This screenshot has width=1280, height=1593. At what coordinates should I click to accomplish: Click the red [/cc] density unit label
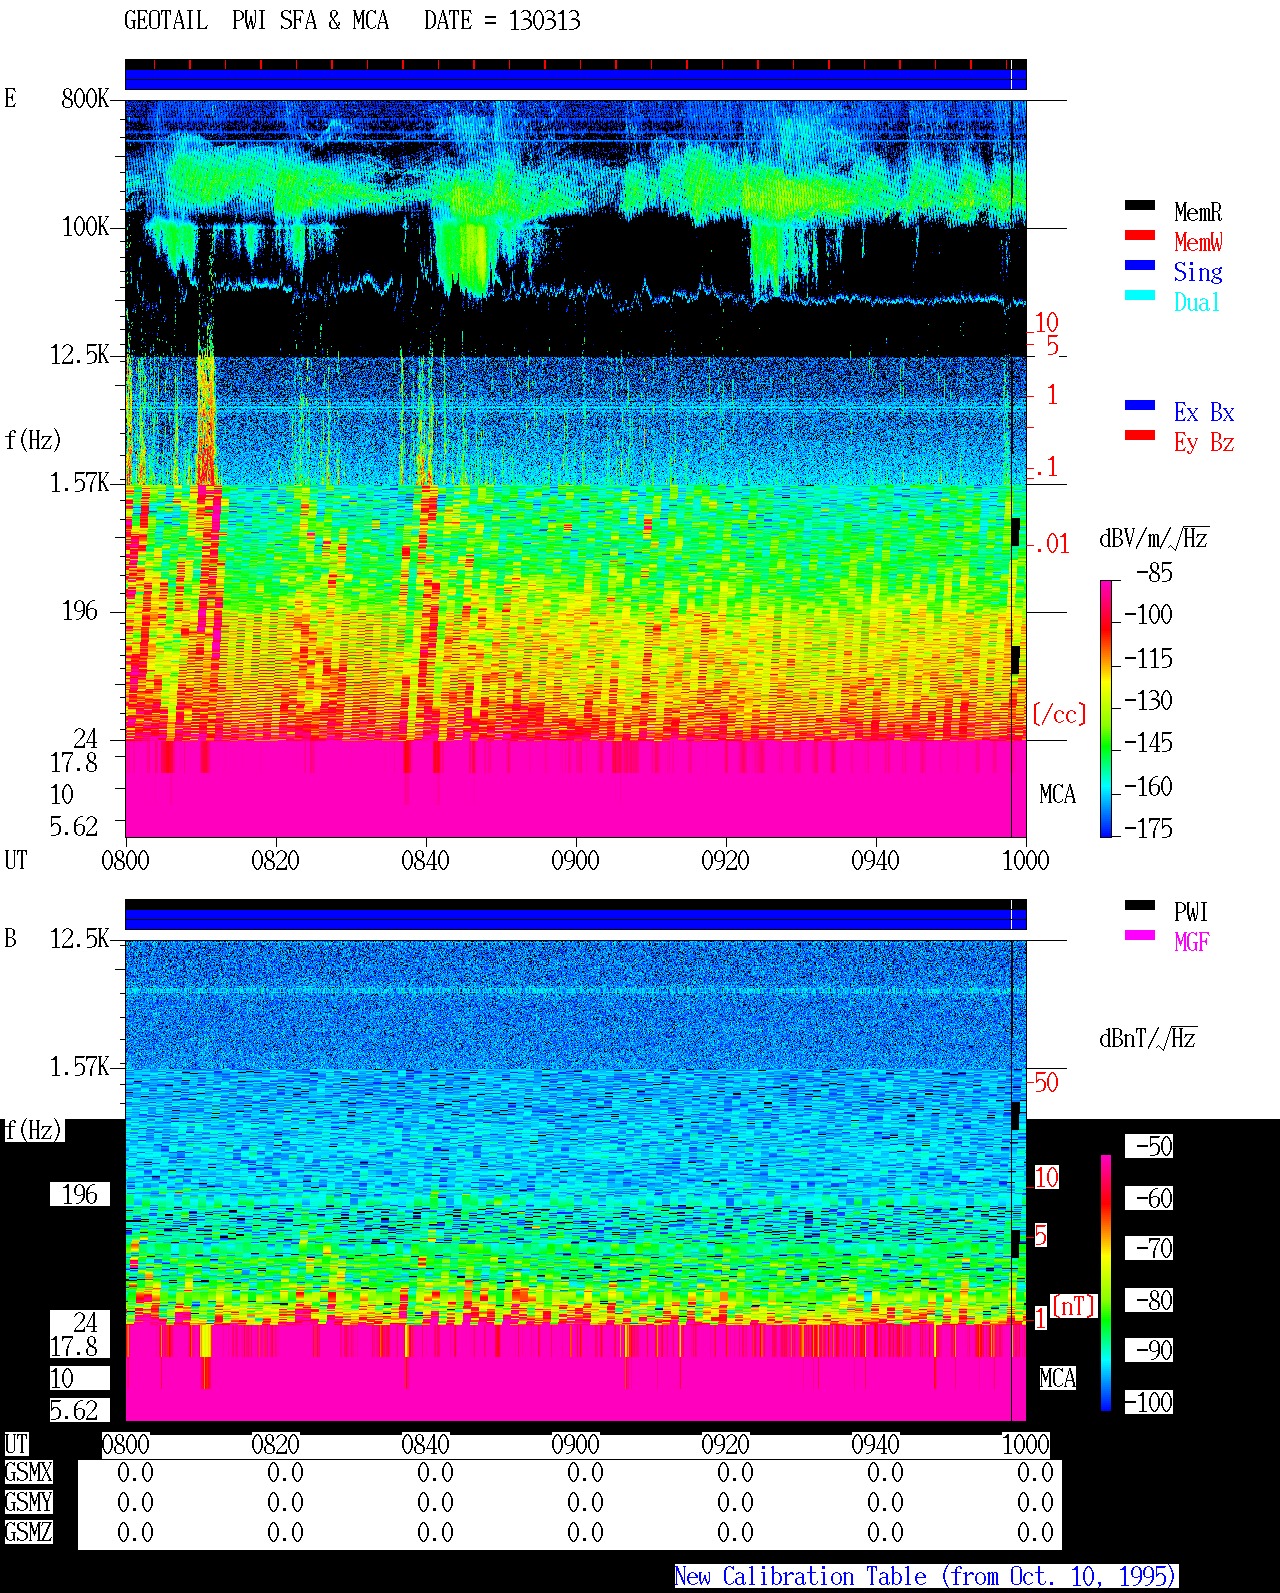pos(1059,714)
